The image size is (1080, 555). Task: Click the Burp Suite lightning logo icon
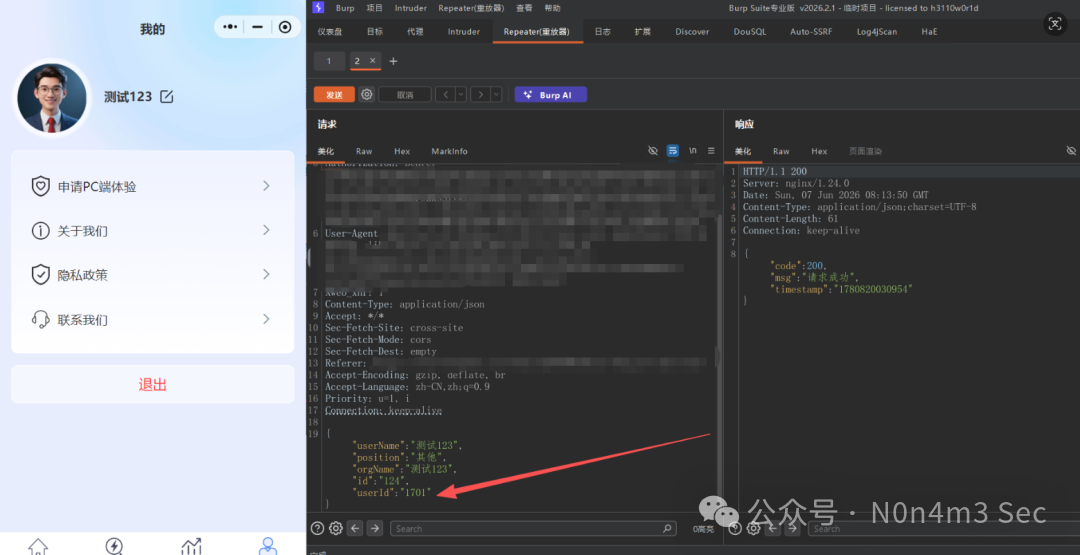pos(318,8)
